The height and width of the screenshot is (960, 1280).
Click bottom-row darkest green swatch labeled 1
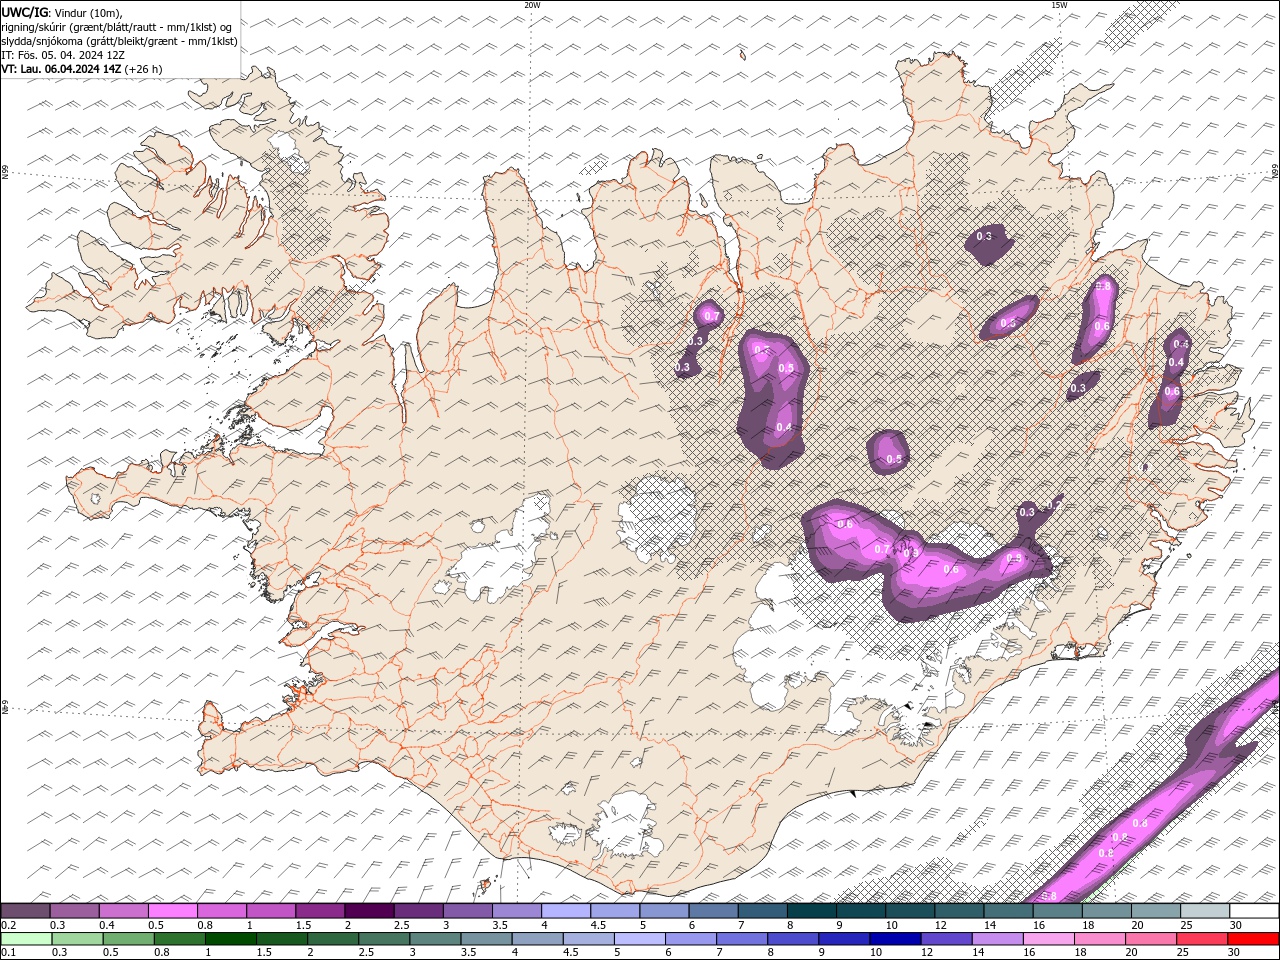coord(231,939)
